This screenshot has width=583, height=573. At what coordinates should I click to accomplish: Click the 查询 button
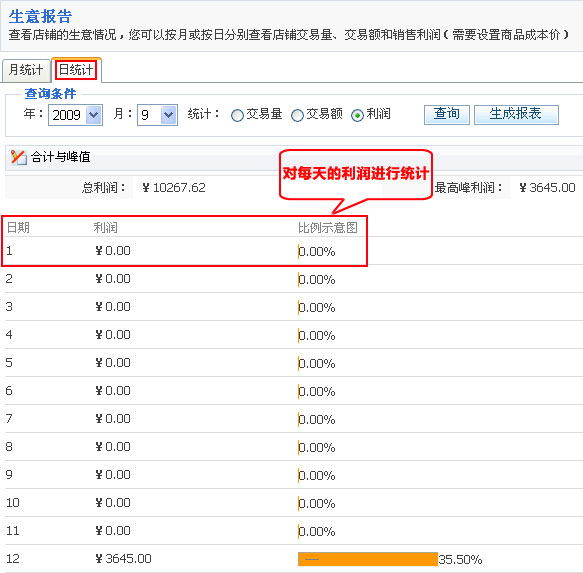coord(447,115)
